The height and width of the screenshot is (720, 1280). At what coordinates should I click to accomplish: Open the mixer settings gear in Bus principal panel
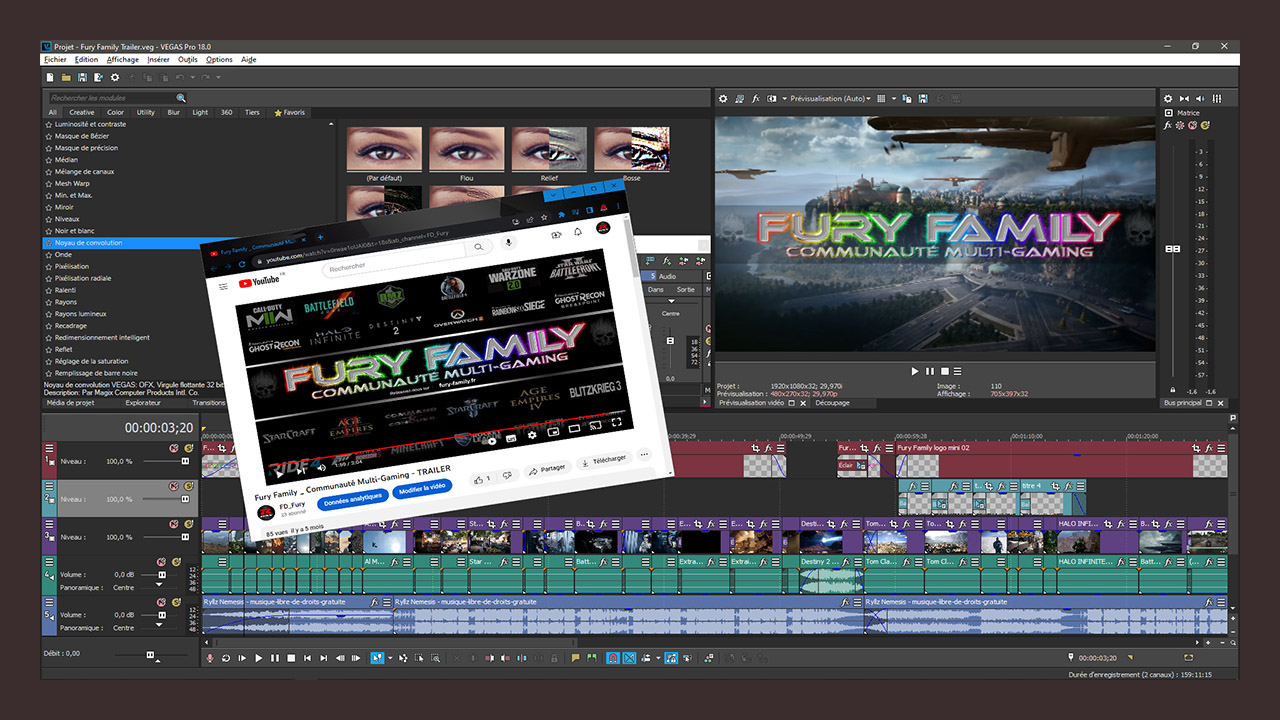1168,99
